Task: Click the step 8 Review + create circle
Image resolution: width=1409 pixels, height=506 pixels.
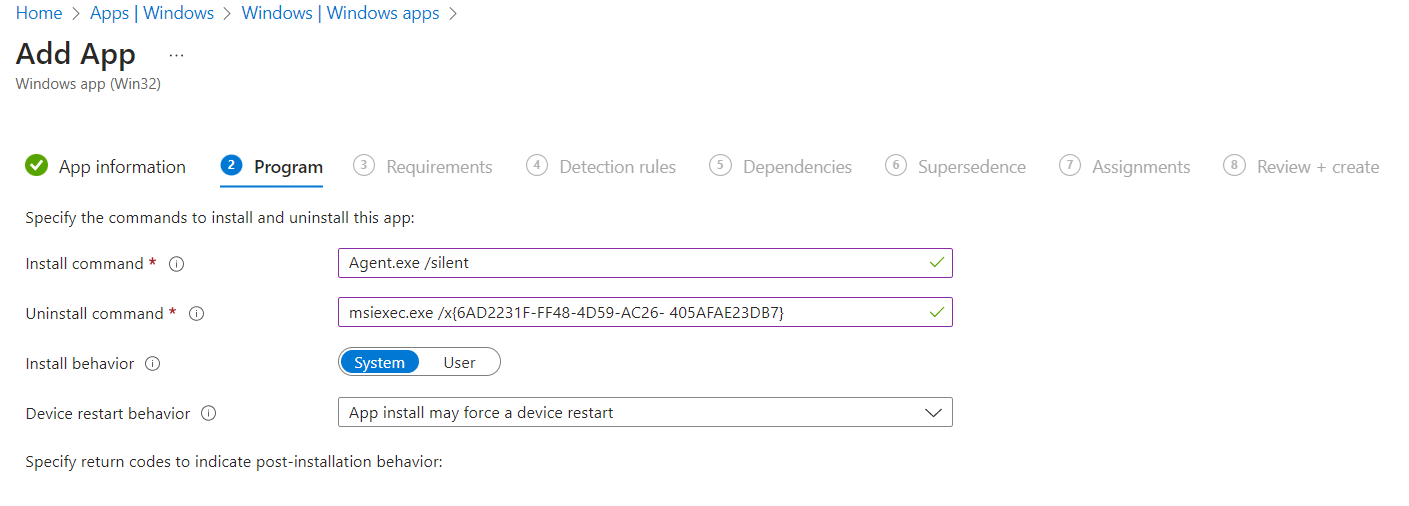Action: [1234, 166]
